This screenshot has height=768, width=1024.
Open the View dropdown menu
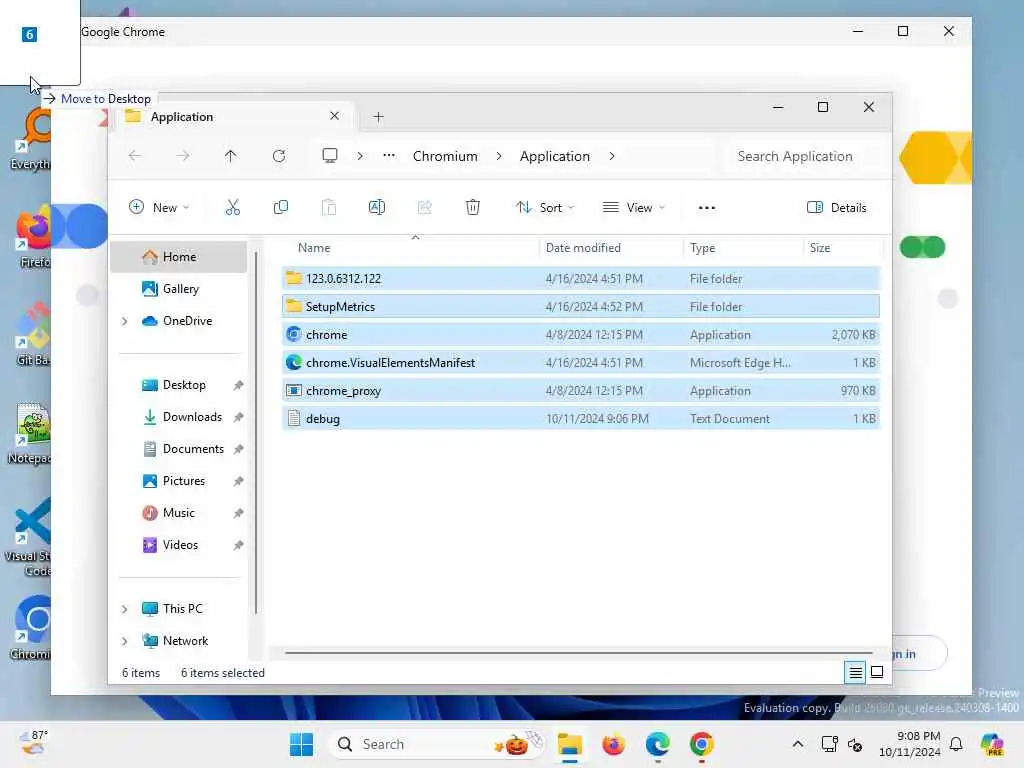click(633, 208)
